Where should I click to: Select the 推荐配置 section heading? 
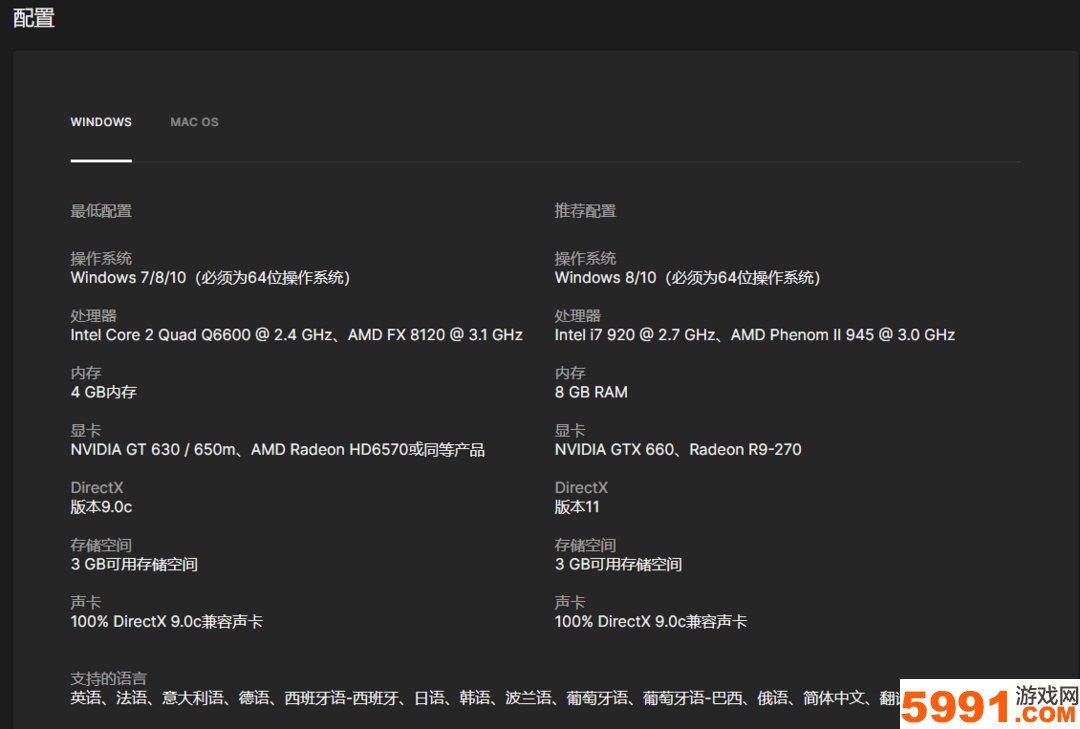pos(585,211)
